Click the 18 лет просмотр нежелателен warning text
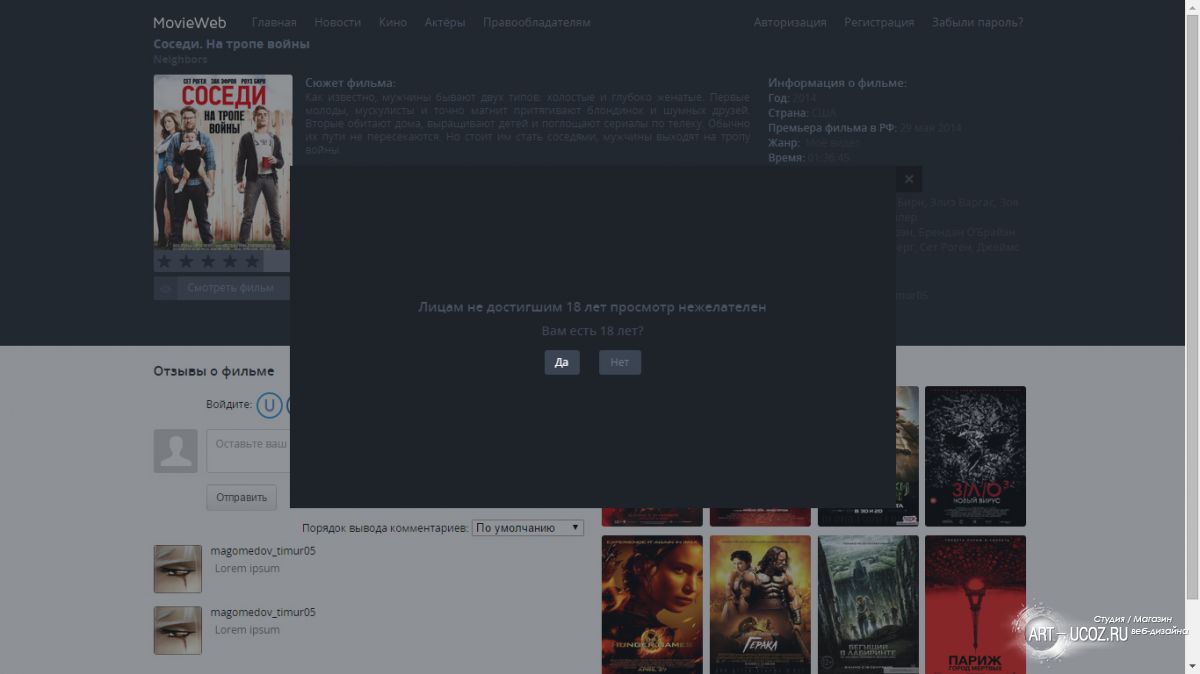Image resolution: width=1200 pixels, height=674 pixels. [592, 307]
